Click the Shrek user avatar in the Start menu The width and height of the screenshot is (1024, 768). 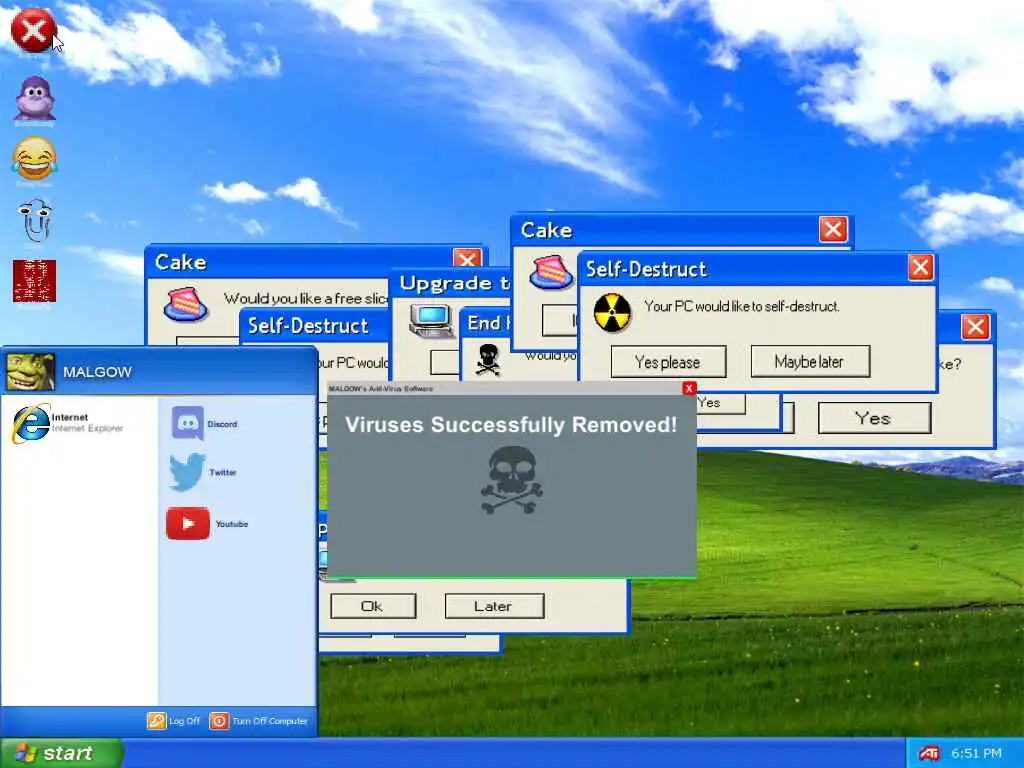click(29, 371)
